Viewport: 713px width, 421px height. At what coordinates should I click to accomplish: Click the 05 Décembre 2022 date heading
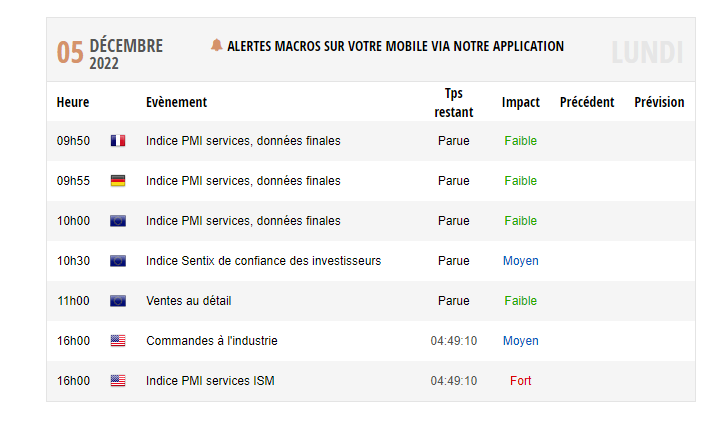[110, 53]
